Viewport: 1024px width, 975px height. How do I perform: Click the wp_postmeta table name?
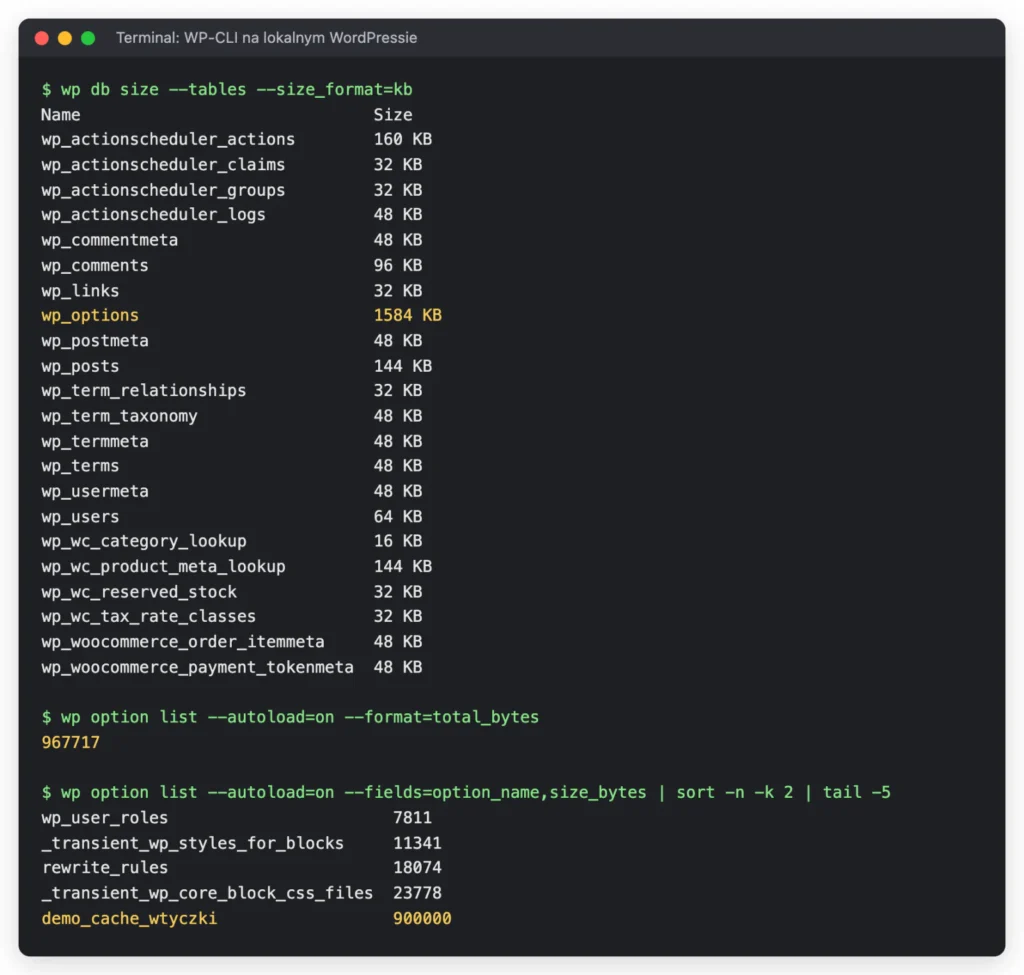point(95,341)
